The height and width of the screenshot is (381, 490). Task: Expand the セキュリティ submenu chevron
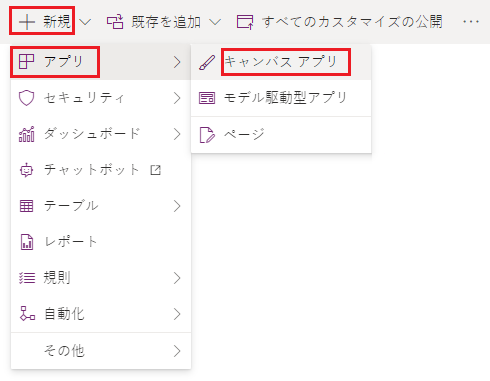(177, 98)
